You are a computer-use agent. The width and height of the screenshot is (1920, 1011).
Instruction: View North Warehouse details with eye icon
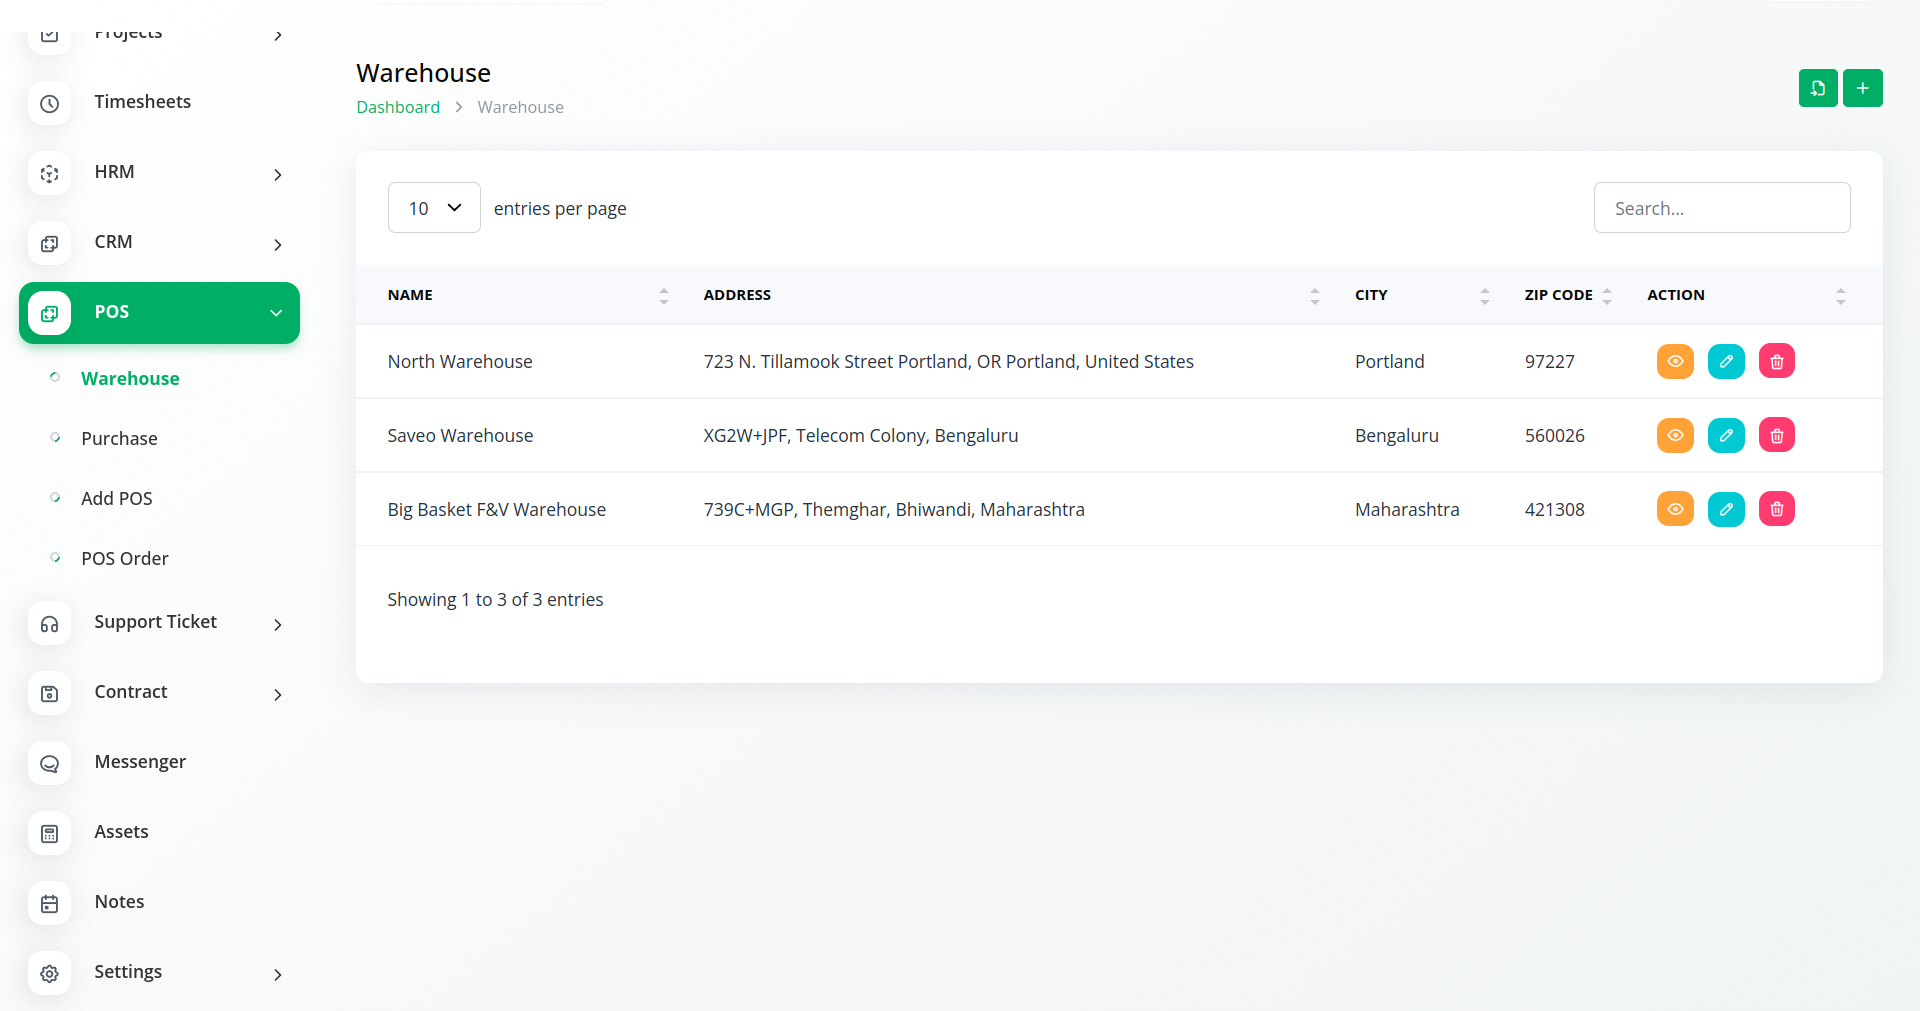click(1674, 361)
